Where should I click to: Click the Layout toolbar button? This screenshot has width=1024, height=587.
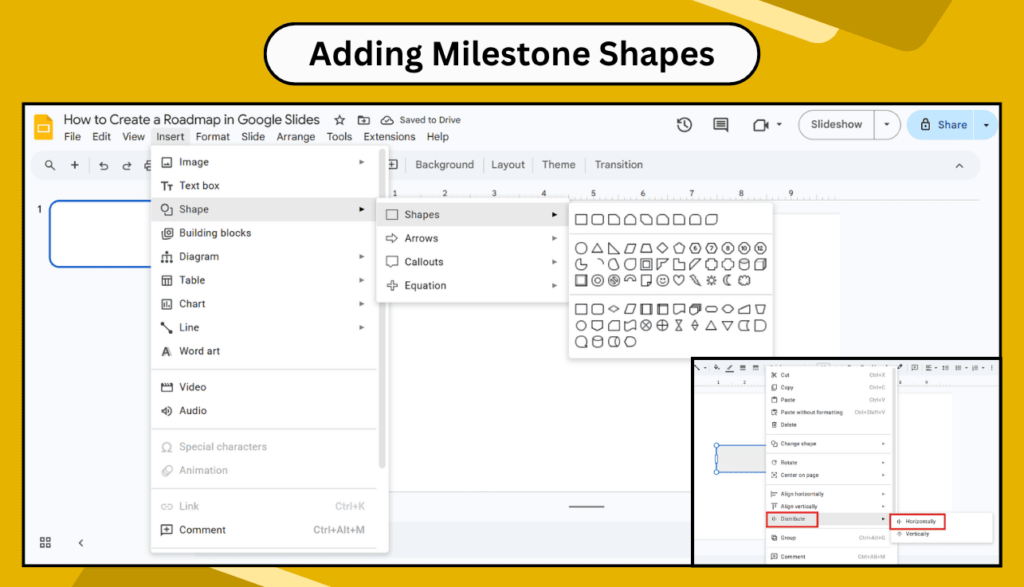[507, 165]
